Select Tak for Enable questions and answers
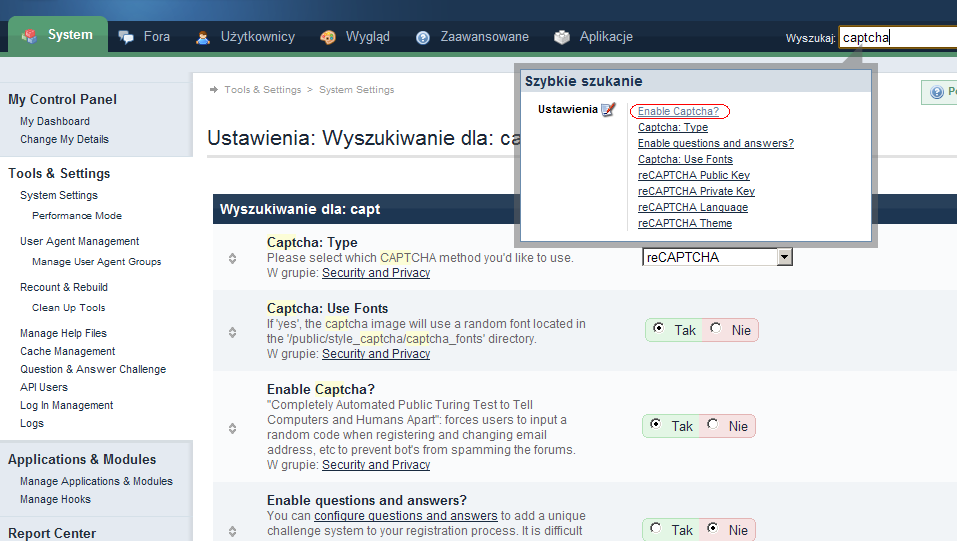Viewport: 957px width, 541px height. pyautogui.click(x=657, y=529)
